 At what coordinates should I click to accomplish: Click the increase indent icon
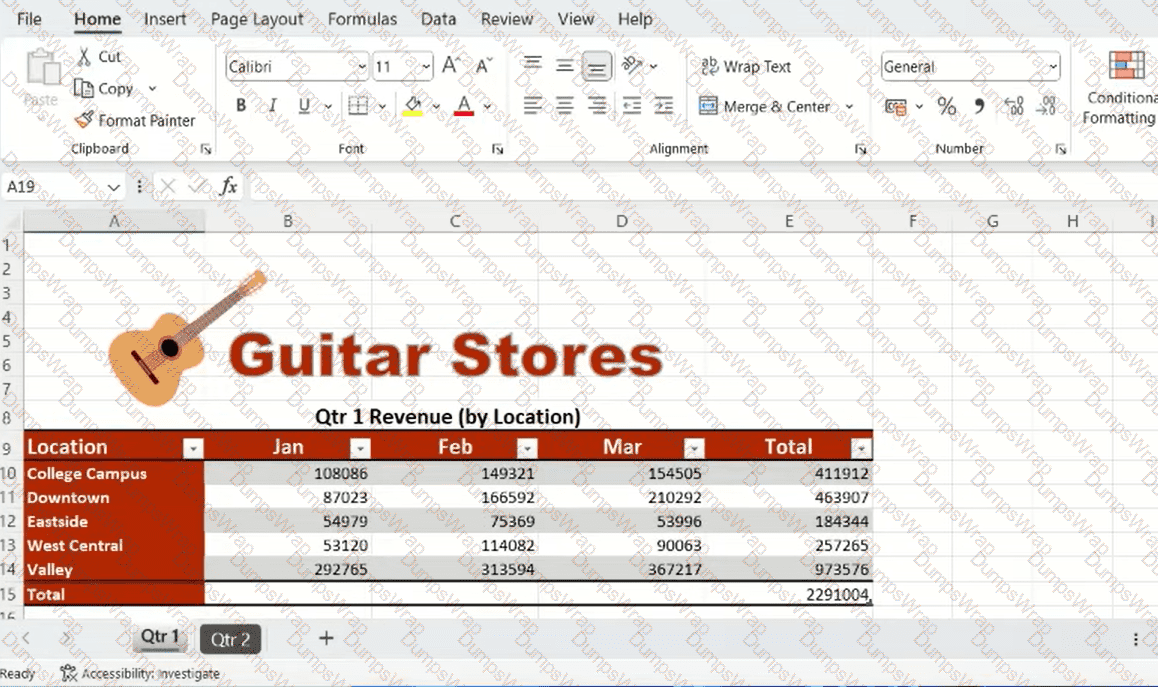point(663,106)
